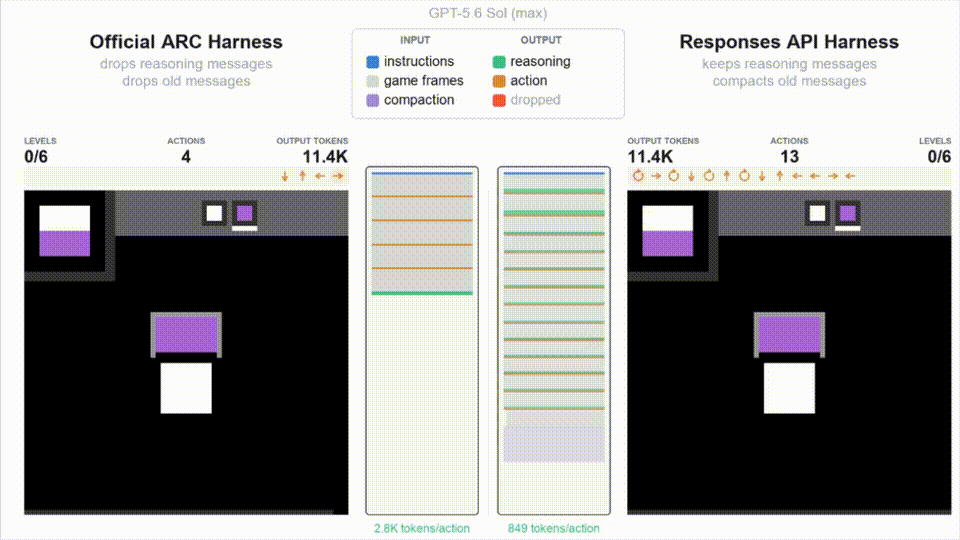Click the "Official ARC Harness" heading
The width and height of the screenshot is (960, 540).
(186, 42)
